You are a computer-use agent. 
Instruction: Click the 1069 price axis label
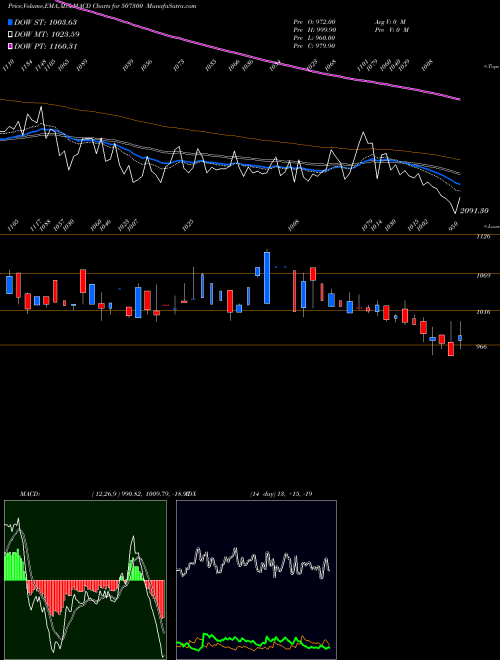pos(484,276)
